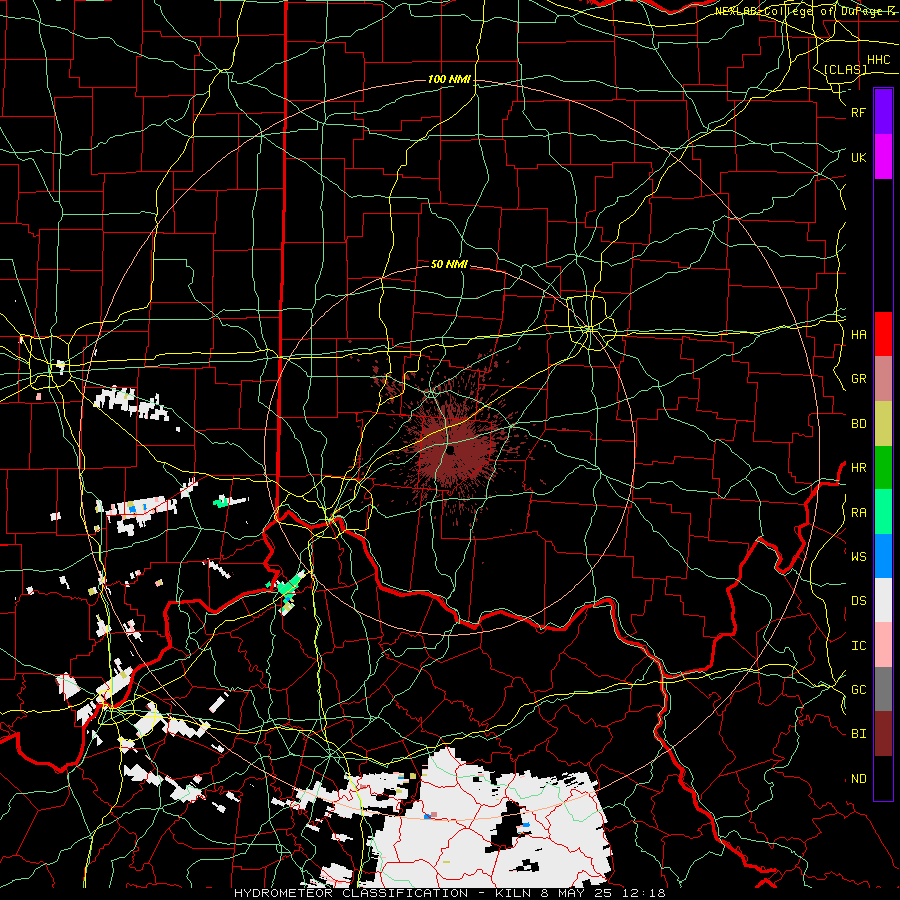
Task: Click the 50 NMI range ring label
Action: [x=449, y=264]
